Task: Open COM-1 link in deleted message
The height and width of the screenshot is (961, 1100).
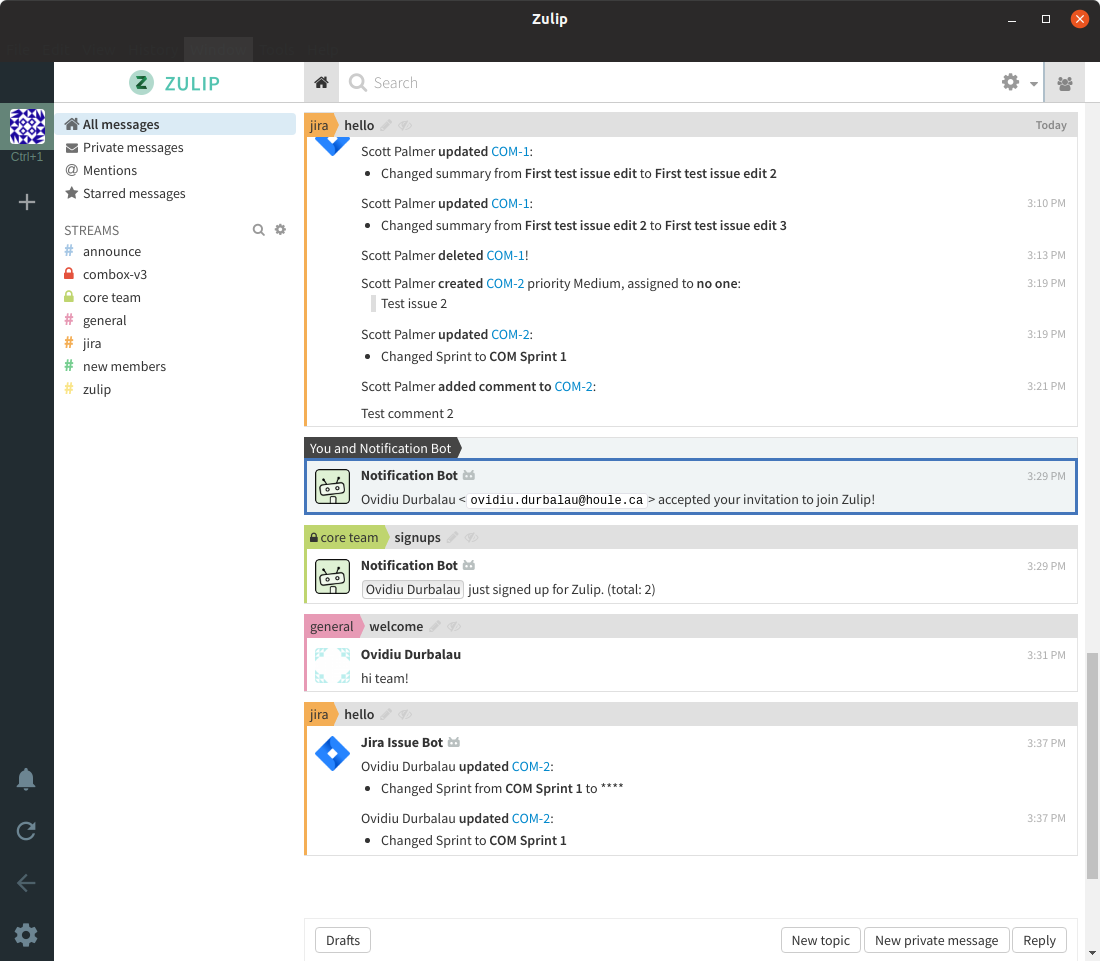Action: (505, 255)
